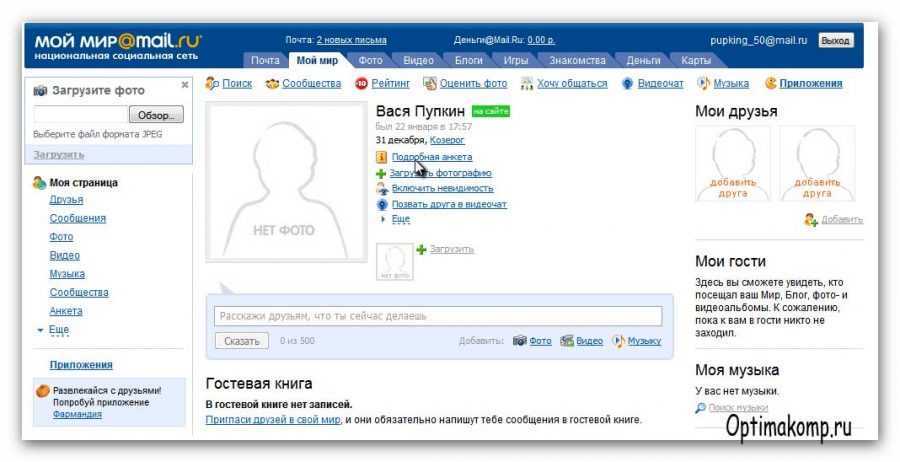The width and height of the screenshot is (900, 462).
Task: Click the Подробная анкета info icon
Action: 381,157
